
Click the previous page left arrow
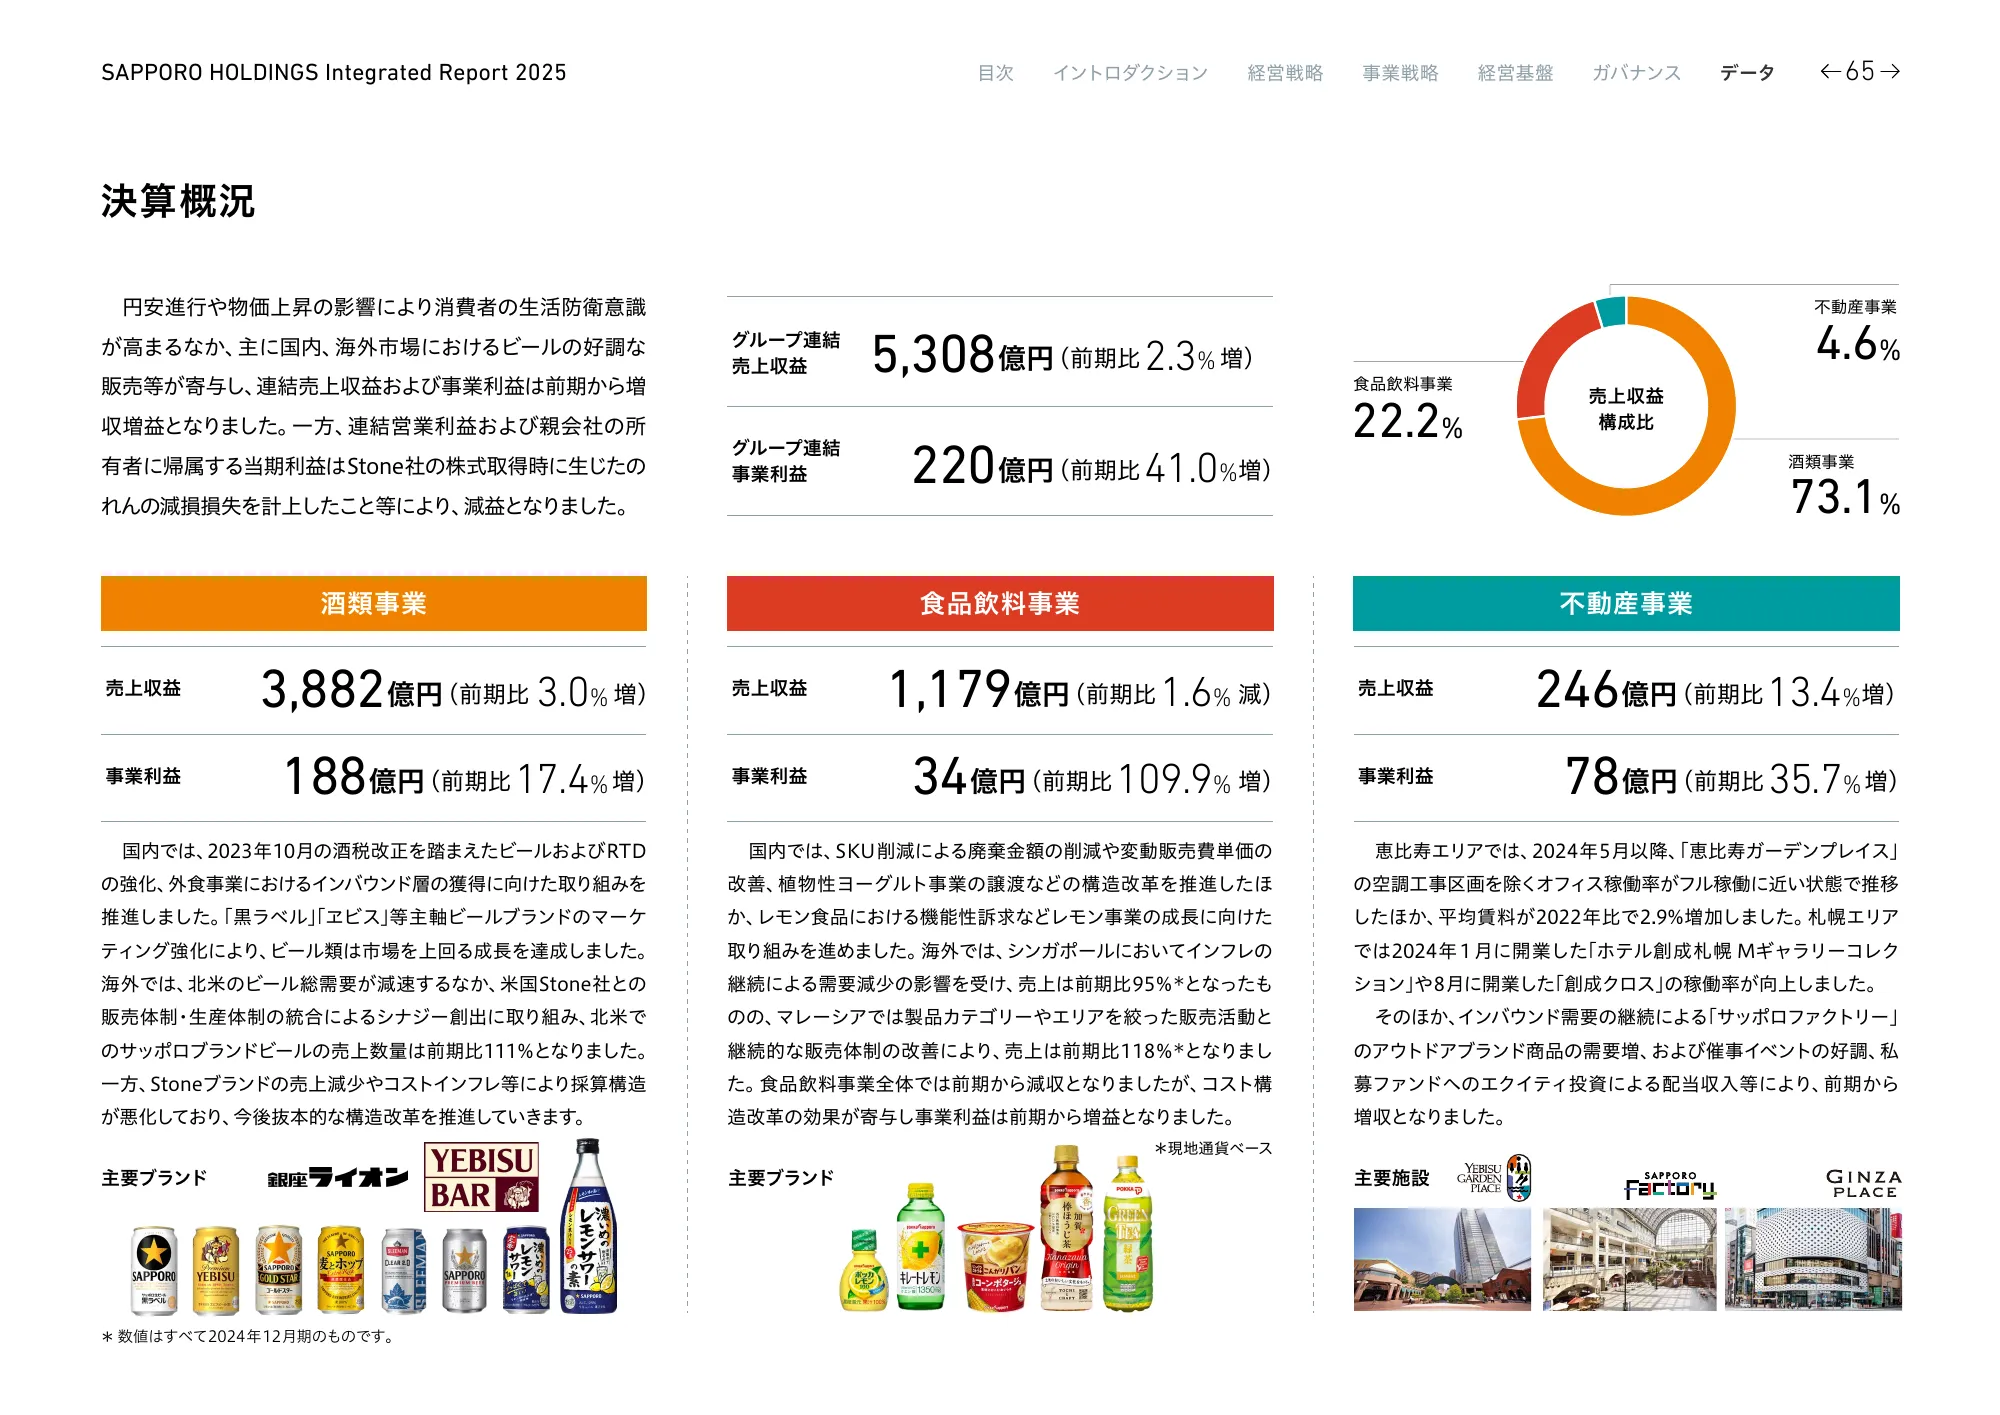pyautogui.click(x=1830, y=71)
